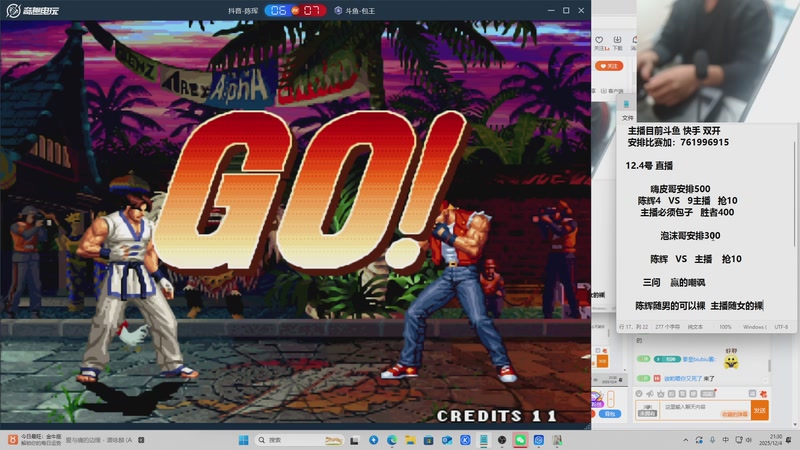This screenshot has height=450, width=800.
Task: Click the 中 input method indicator
Action: (726, 440)
